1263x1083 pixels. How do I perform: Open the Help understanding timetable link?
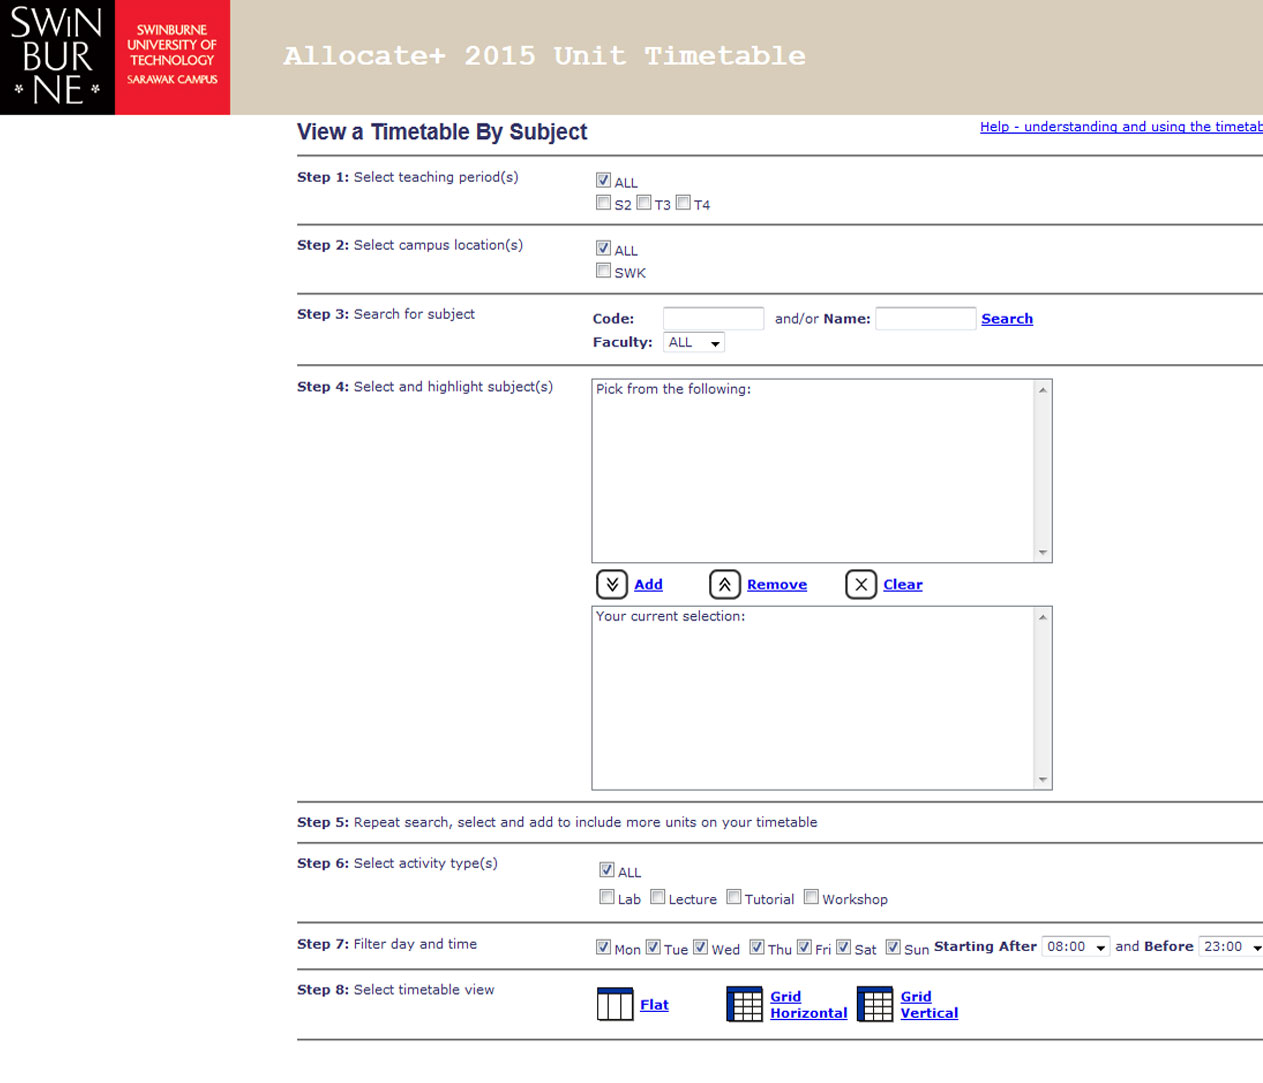tap(1121, 126)
